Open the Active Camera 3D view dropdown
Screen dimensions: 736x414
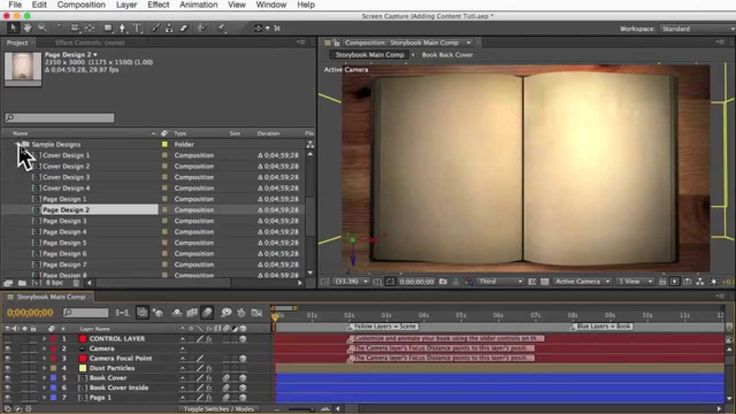point(582,282)
